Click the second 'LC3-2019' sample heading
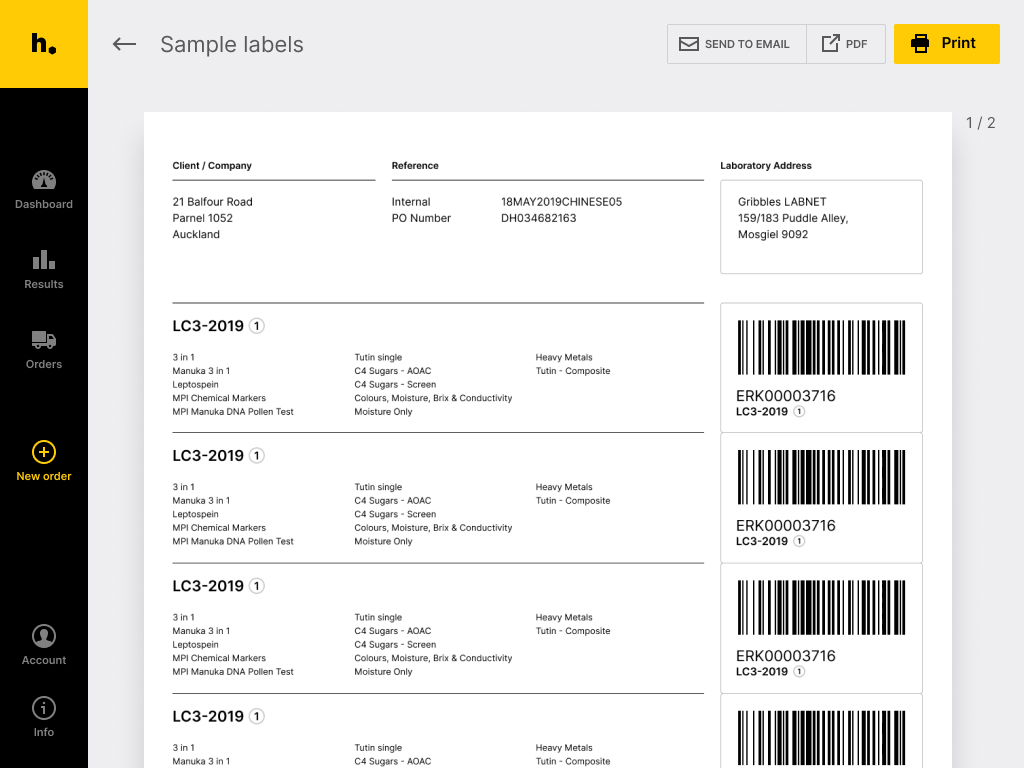 [x=208, y=456]
